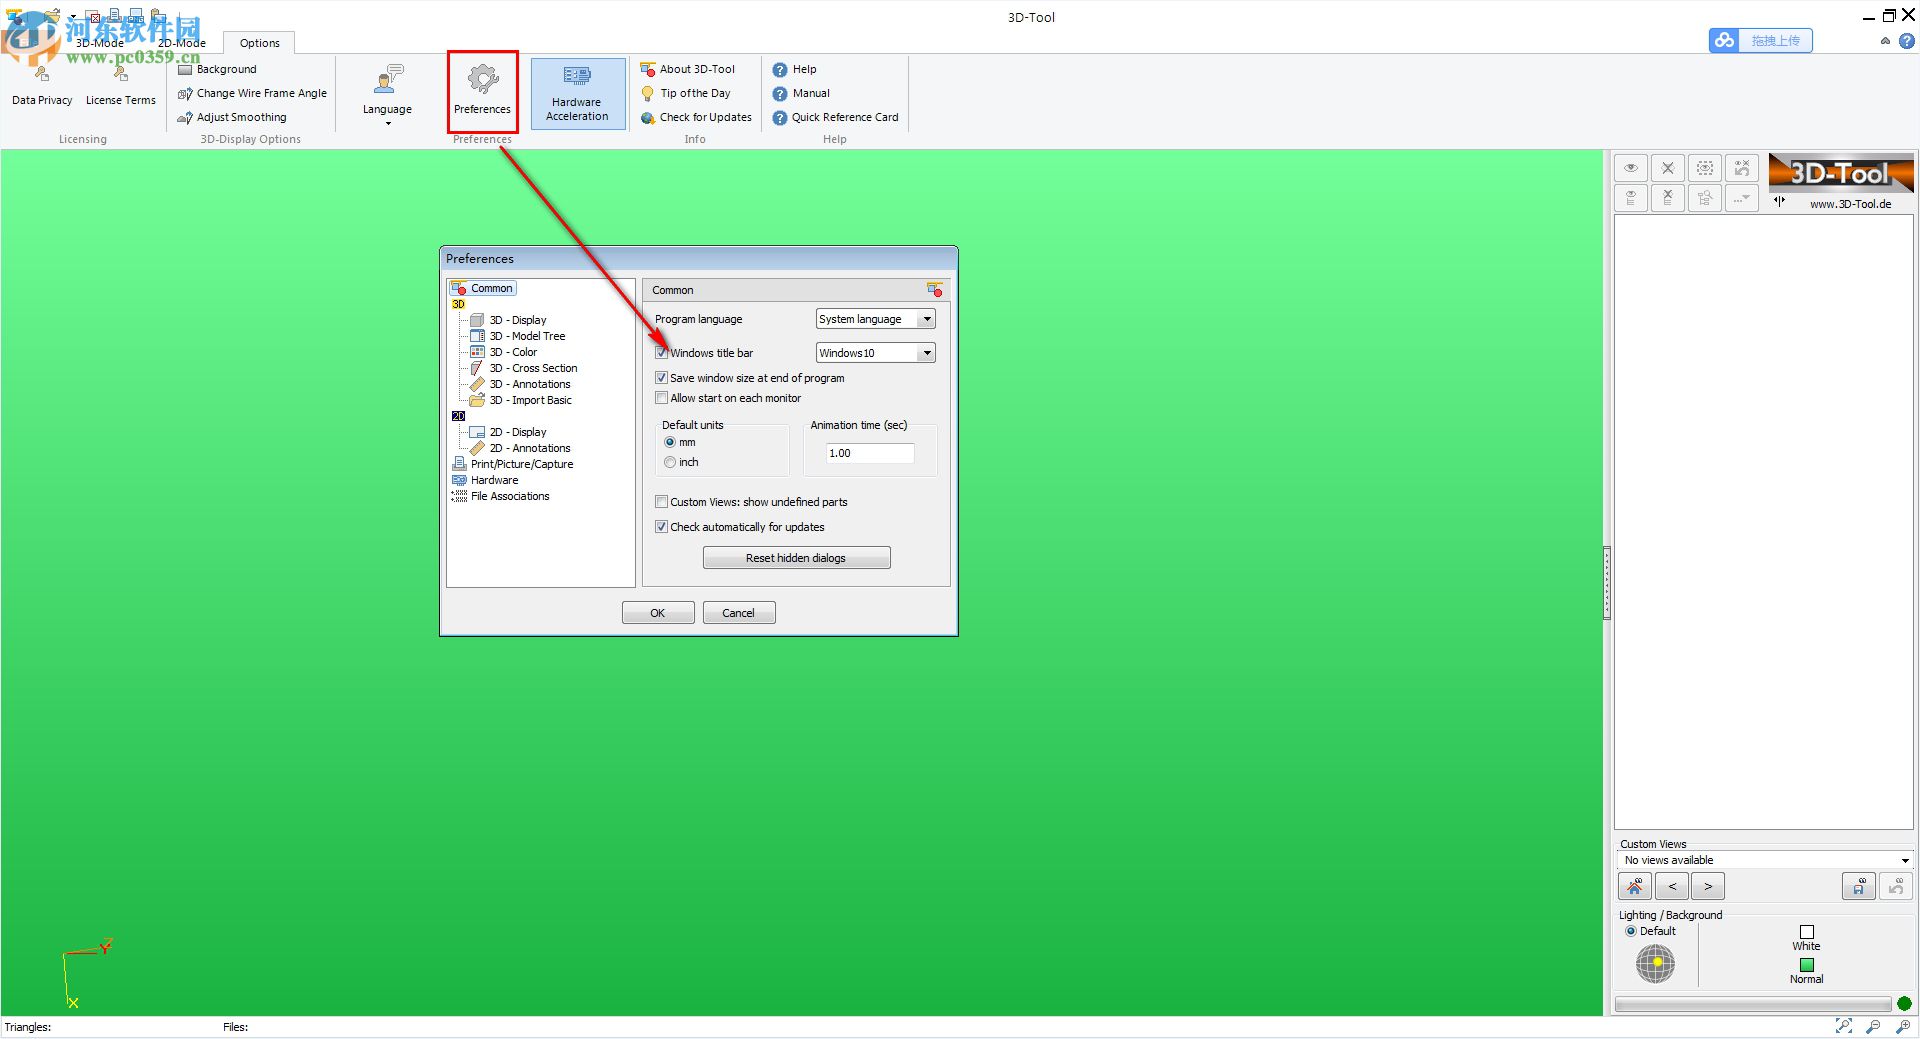Select the inch radio button
The width and height of the screenshot is (1920, 1039).
(x=670, y=461)
